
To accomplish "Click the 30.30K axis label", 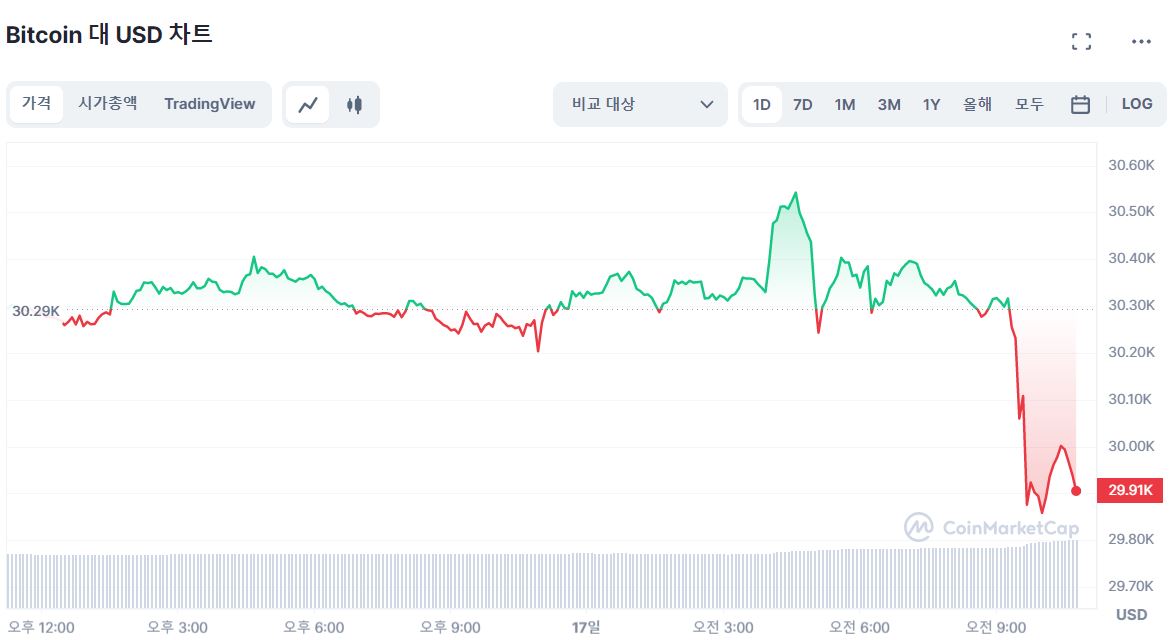I will tap(1131, 306).
